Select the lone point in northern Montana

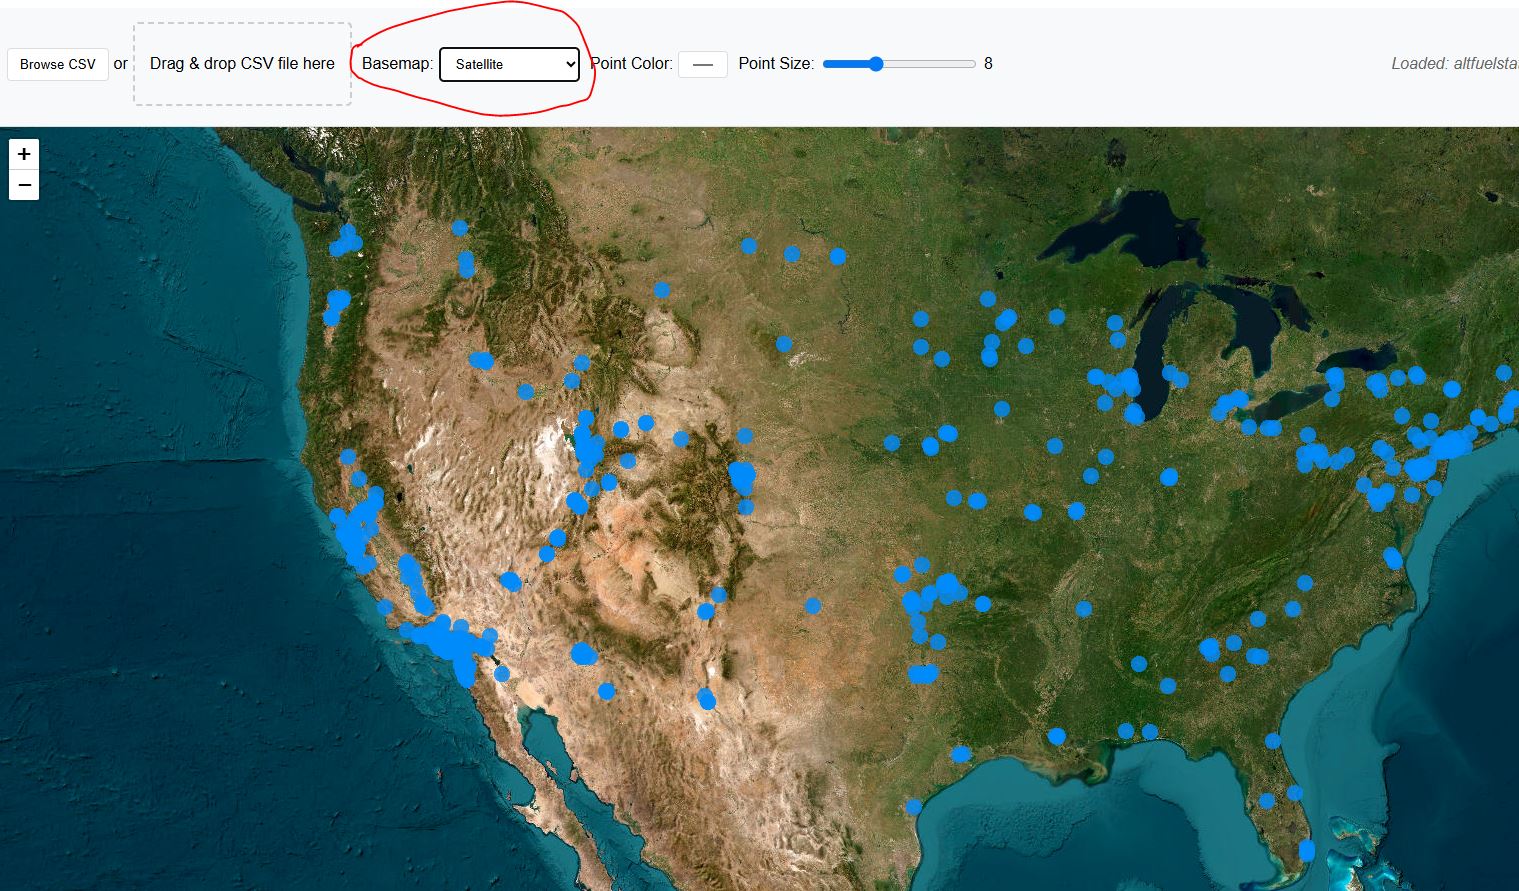[660, 289]
